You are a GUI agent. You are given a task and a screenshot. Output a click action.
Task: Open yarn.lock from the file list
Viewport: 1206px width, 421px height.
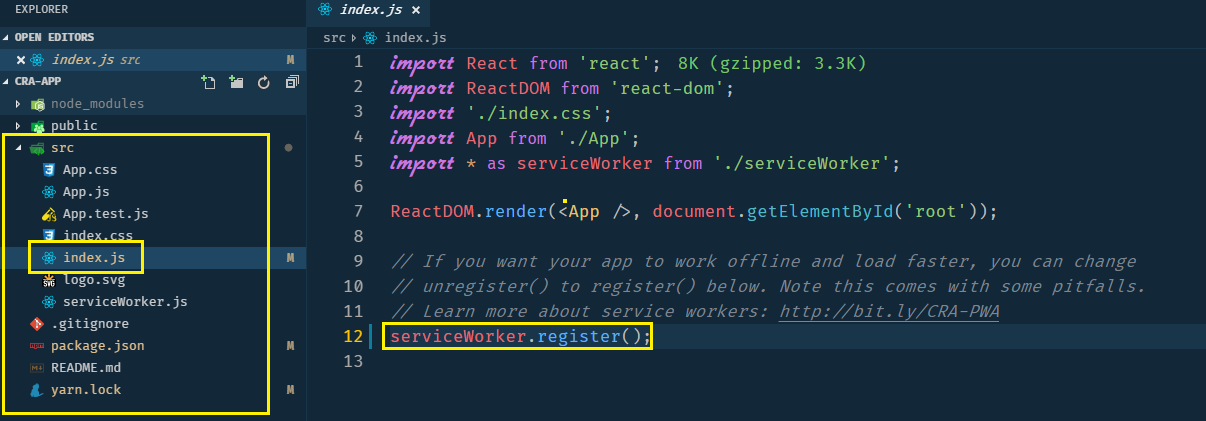(86, 390)
